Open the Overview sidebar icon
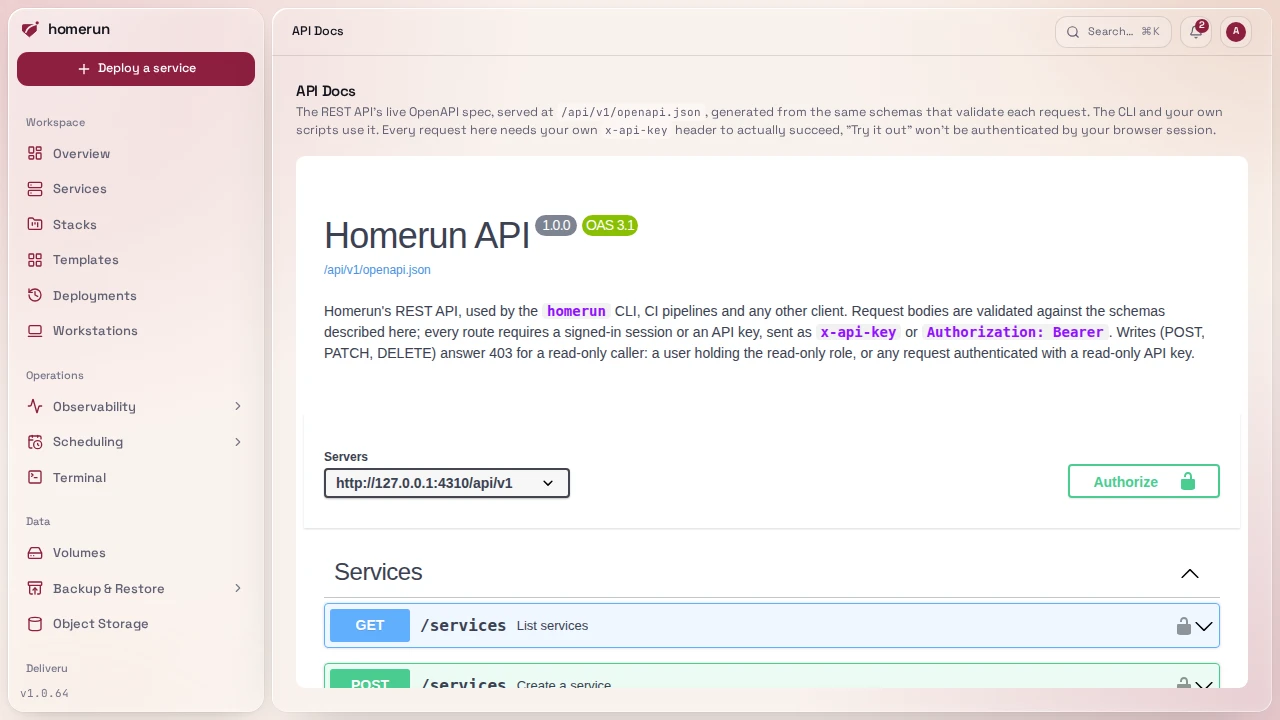Image resolution: width=1280 pixels, height=720 pixels. 35,154
